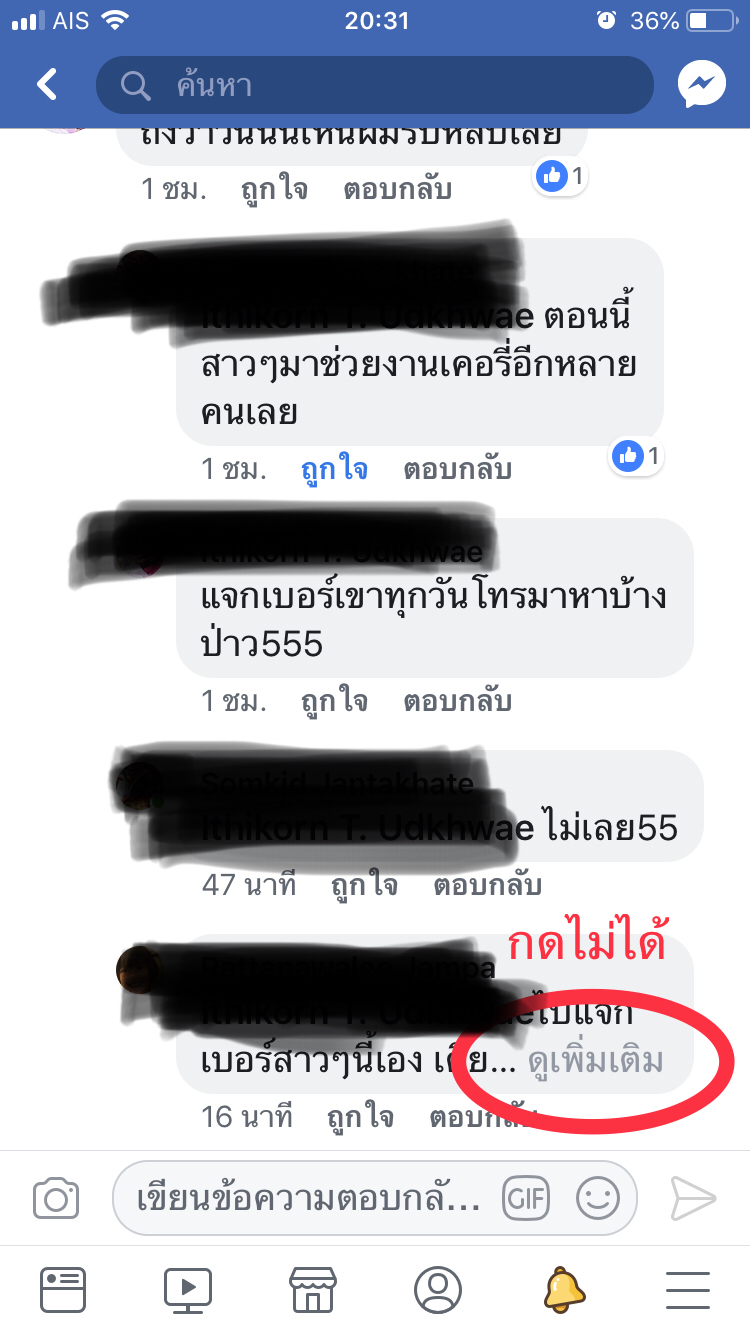The height and width of the screenshot is (1334, 750).
Task: Open the hamburger menu tab
Action: click(688, 1290)
